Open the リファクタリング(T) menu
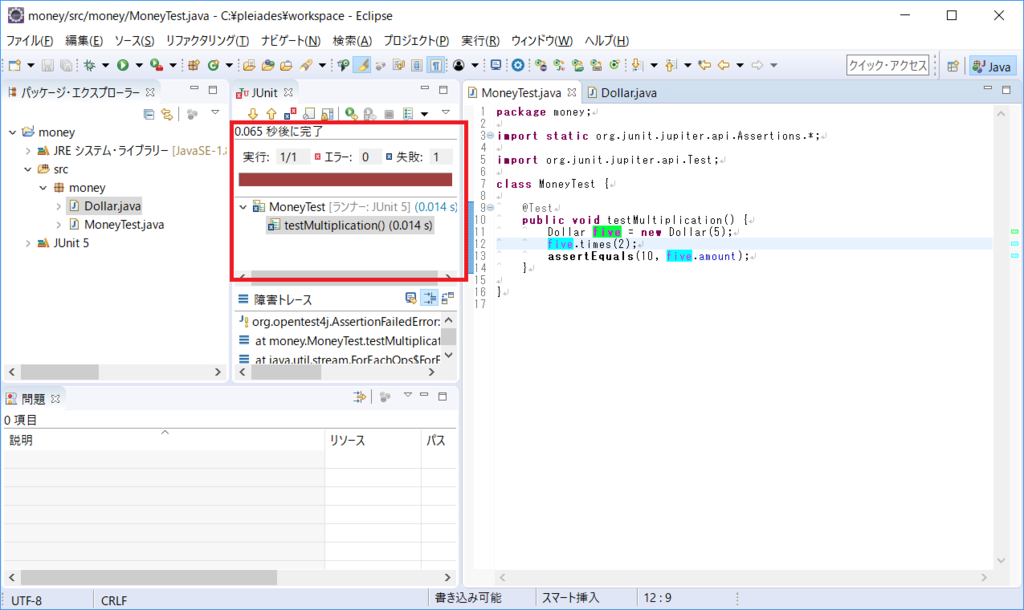The width and height of the screenshot is (1024, 610). coord(207,40)
